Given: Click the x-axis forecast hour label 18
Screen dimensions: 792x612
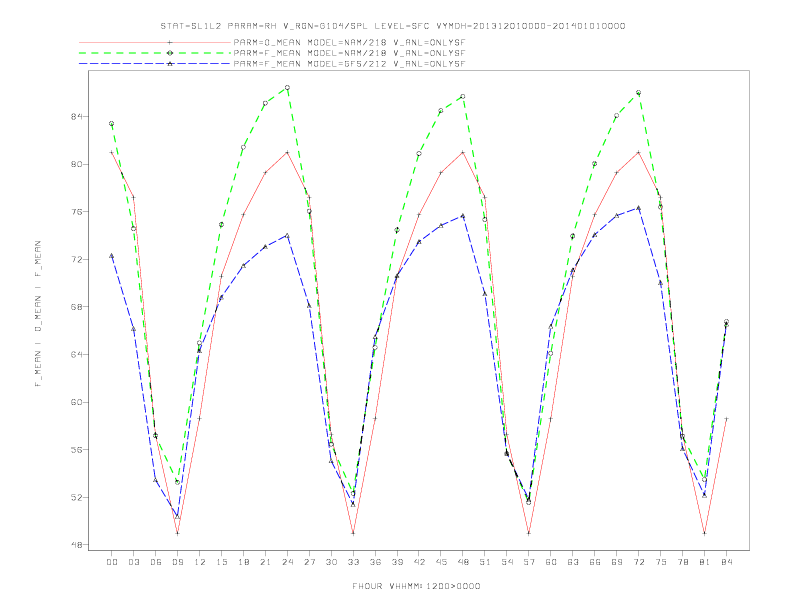Looking at the screenshot, I should 243,562.
